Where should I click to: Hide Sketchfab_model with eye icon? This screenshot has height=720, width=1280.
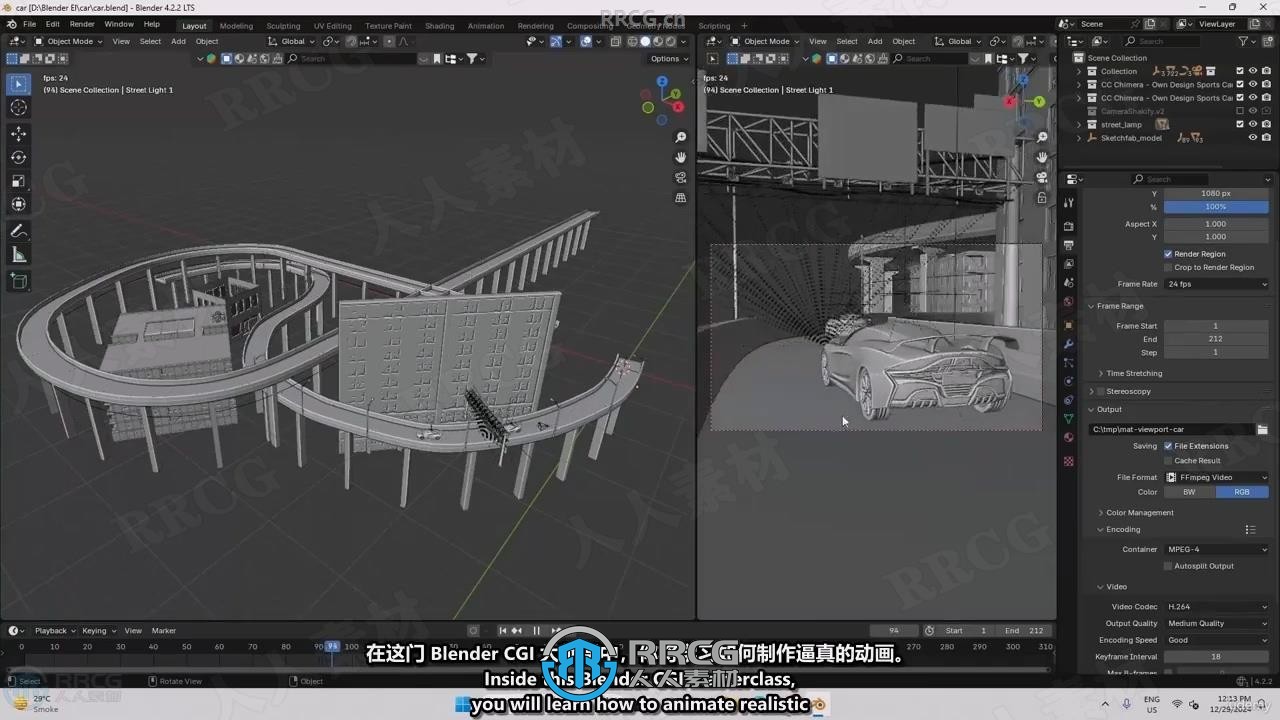(x=1252, y=138)
